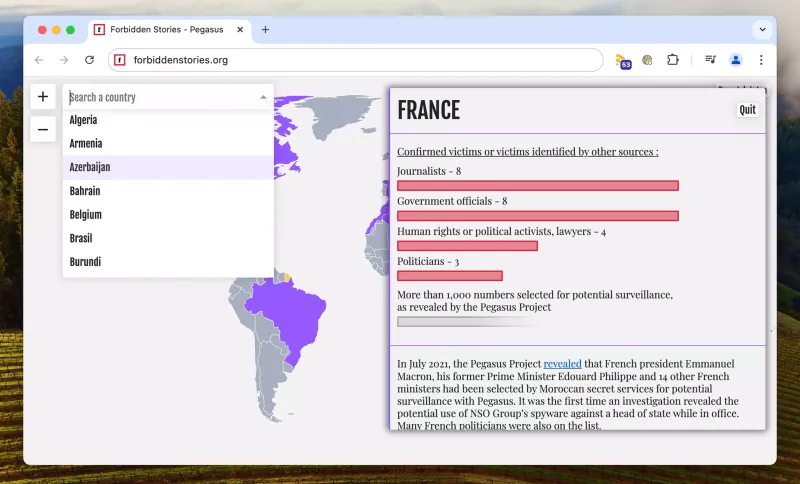Image resolution: width=800 pixels, height=484 pixels.
Task: Click the map zoom out minus button
Action: 43,130
